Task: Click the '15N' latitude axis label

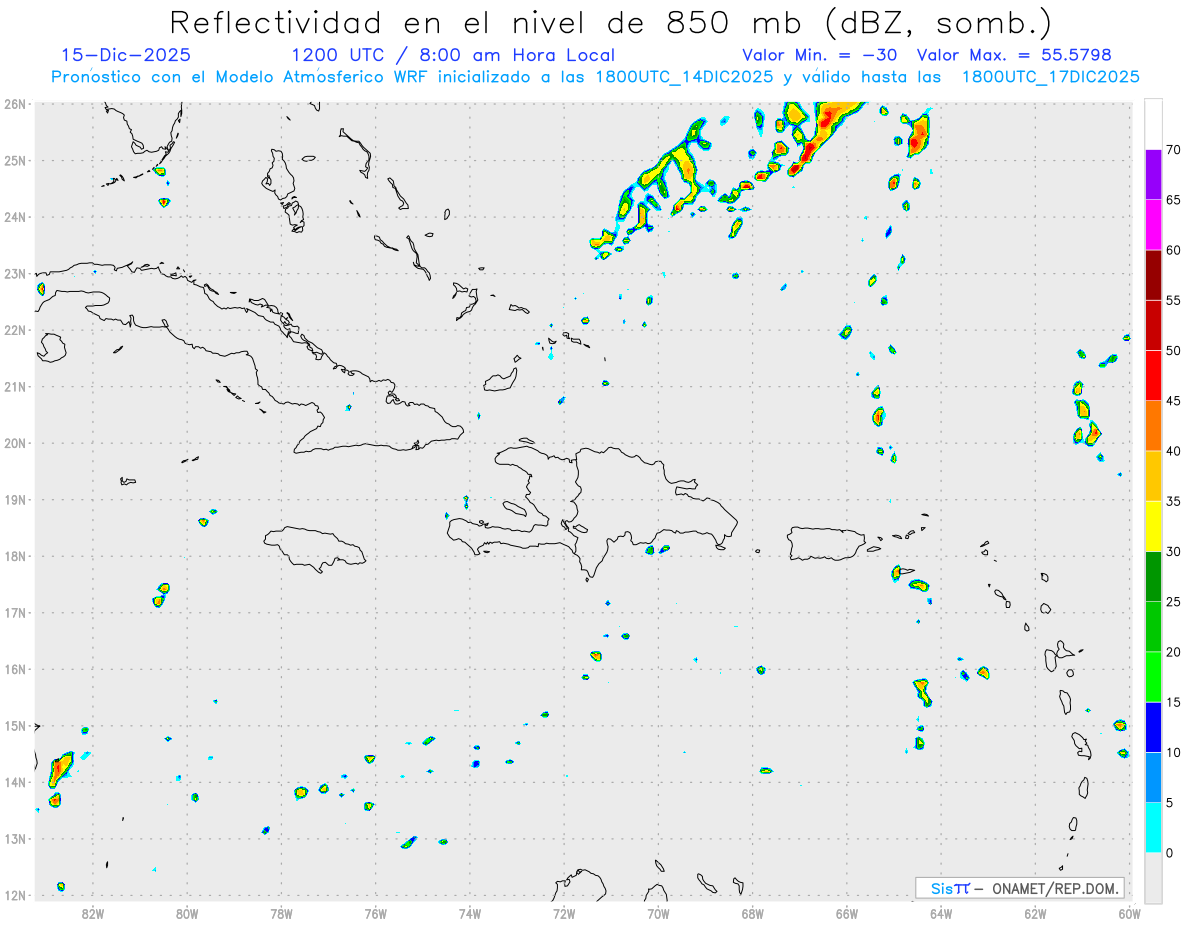Action: pos(15,726)
